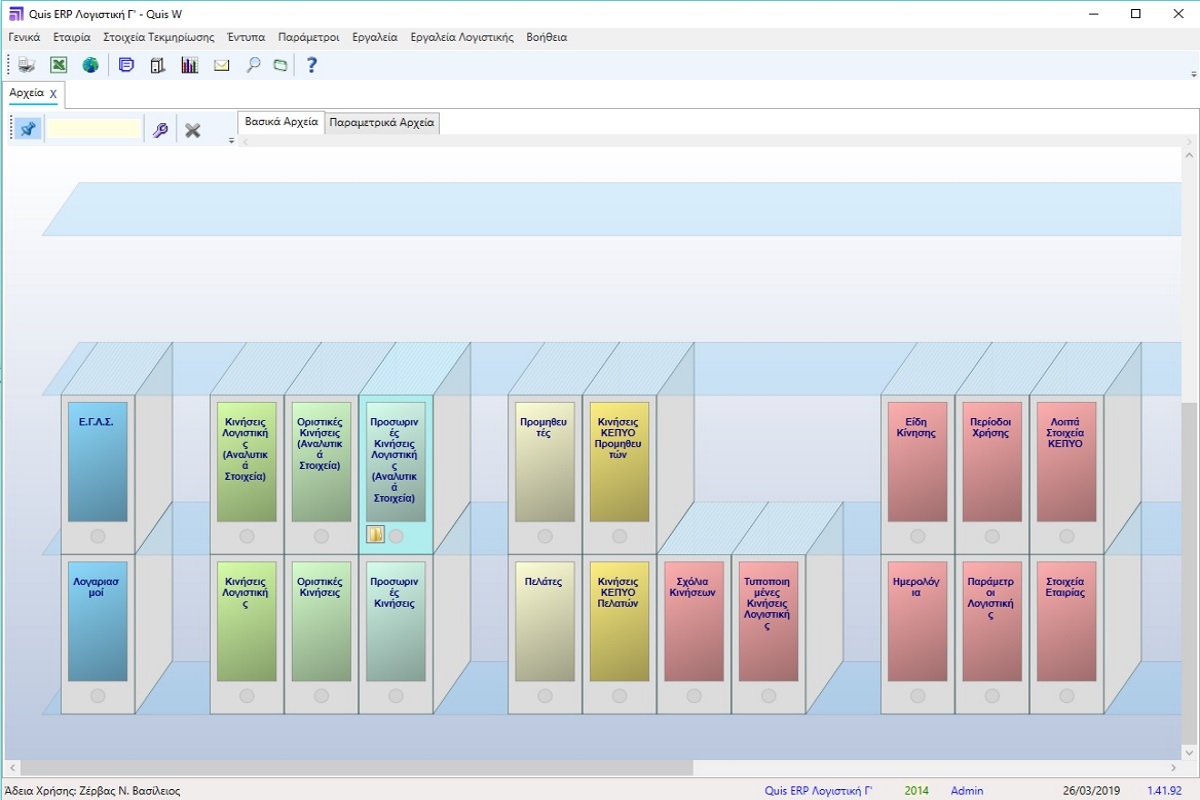The image size is (1200, 800).
Task: Click the printer icon in toolbar
Action: coord(27,65)
